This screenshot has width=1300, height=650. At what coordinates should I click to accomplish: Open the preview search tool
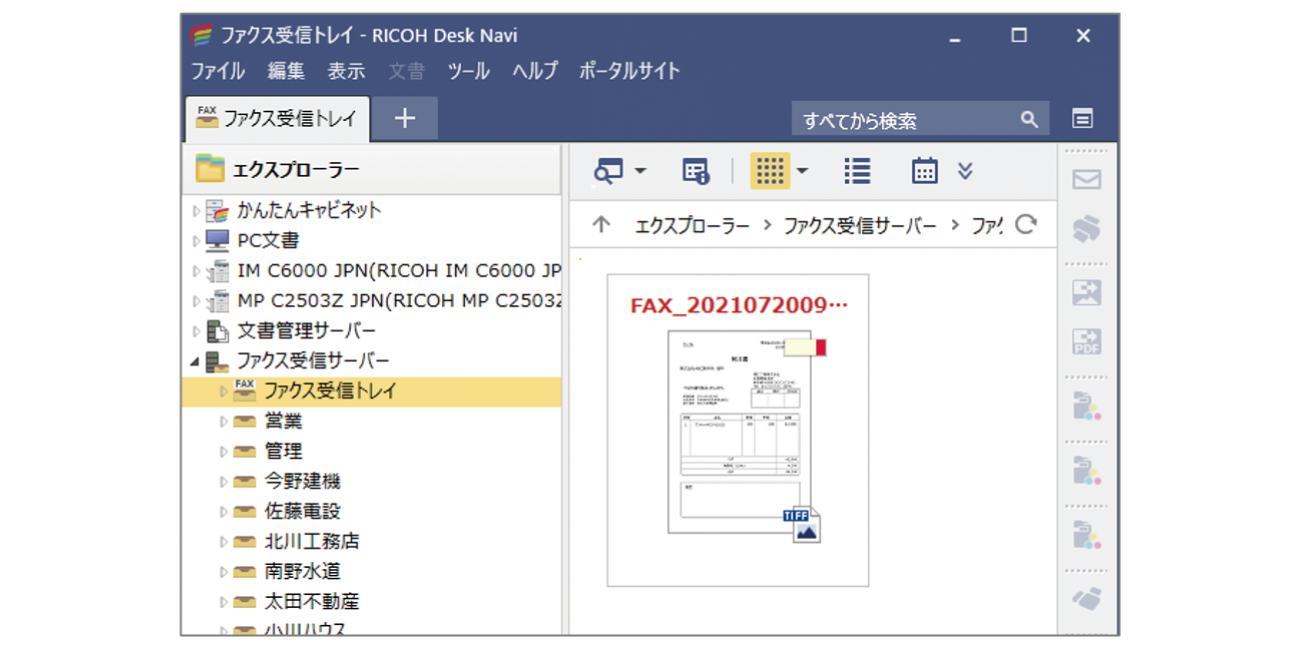(608, 170)
